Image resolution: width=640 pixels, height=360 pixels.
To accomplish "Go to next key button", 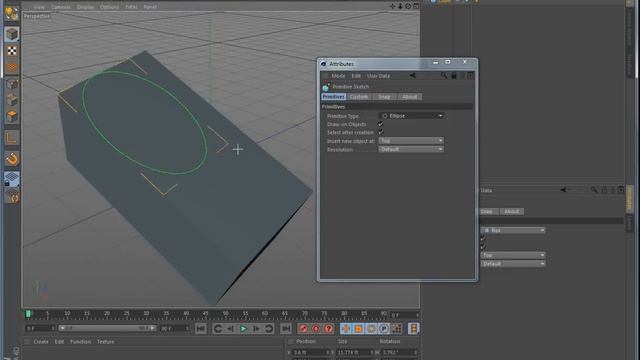I will [x=269, y=329].
